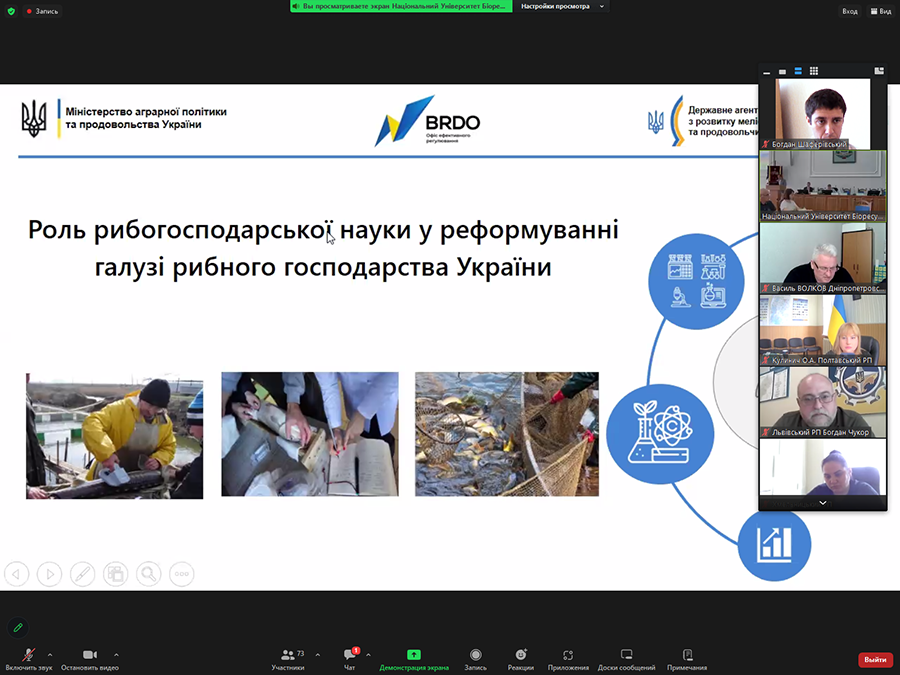This screenshot has height=675, width=900.
Task: Click the bar chart circle on slide
Action: 774,544
